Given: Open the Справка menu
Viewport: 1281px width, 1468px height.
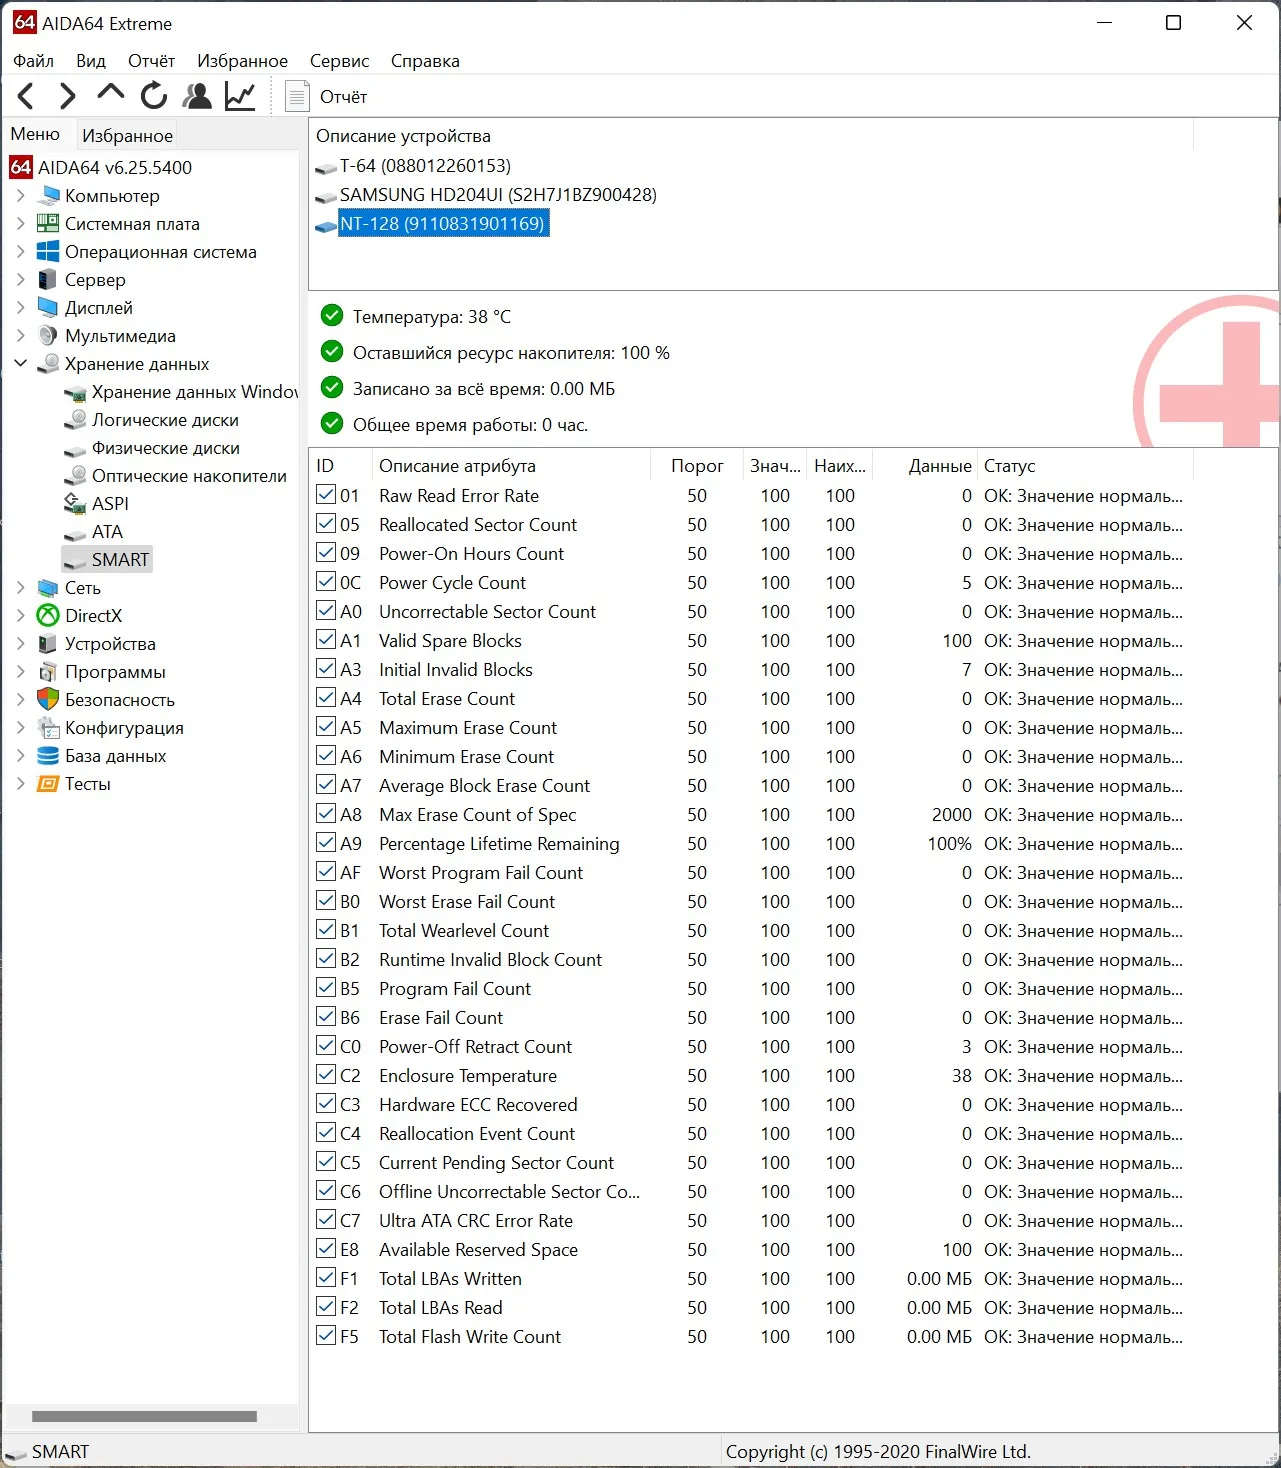Looking at the screenshot, I should [x=425, y=61].
